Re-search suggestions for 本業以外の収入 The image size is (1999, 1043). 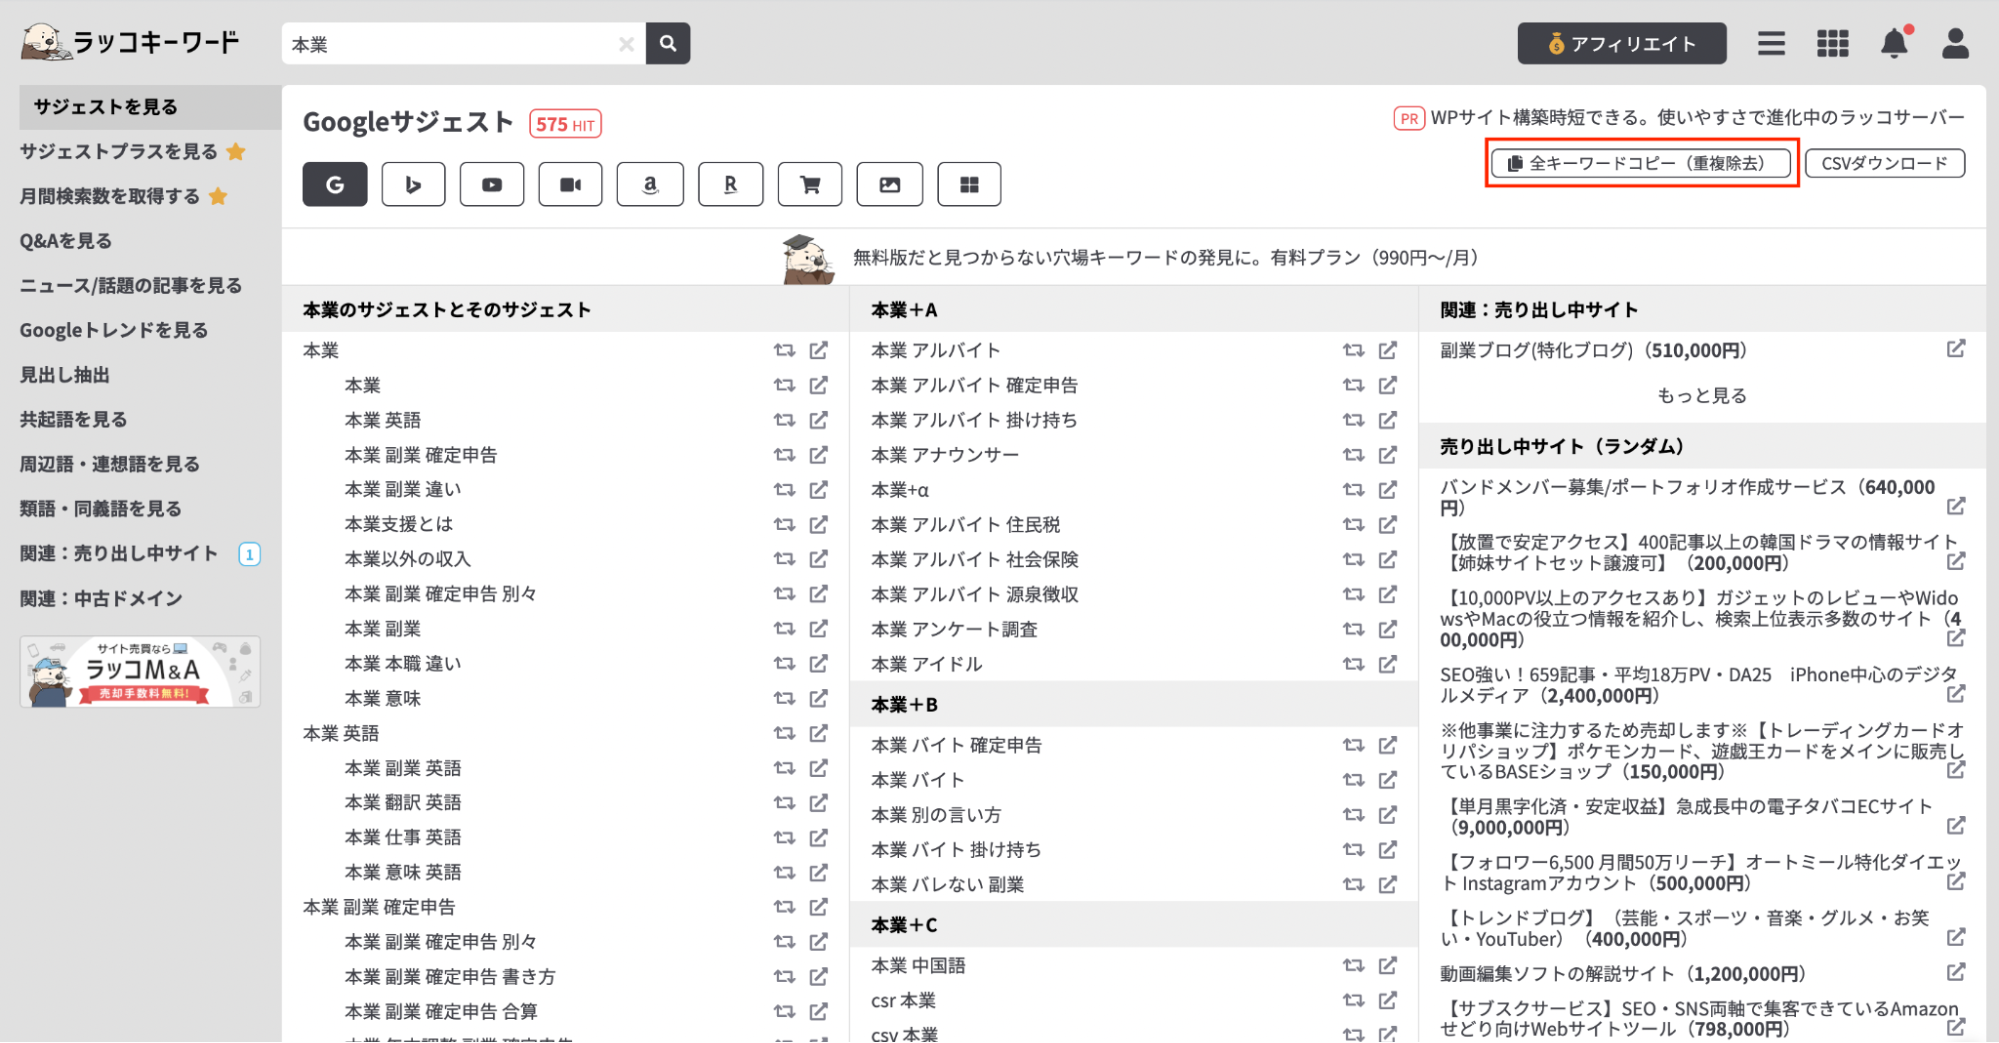[x=784, y=559]
